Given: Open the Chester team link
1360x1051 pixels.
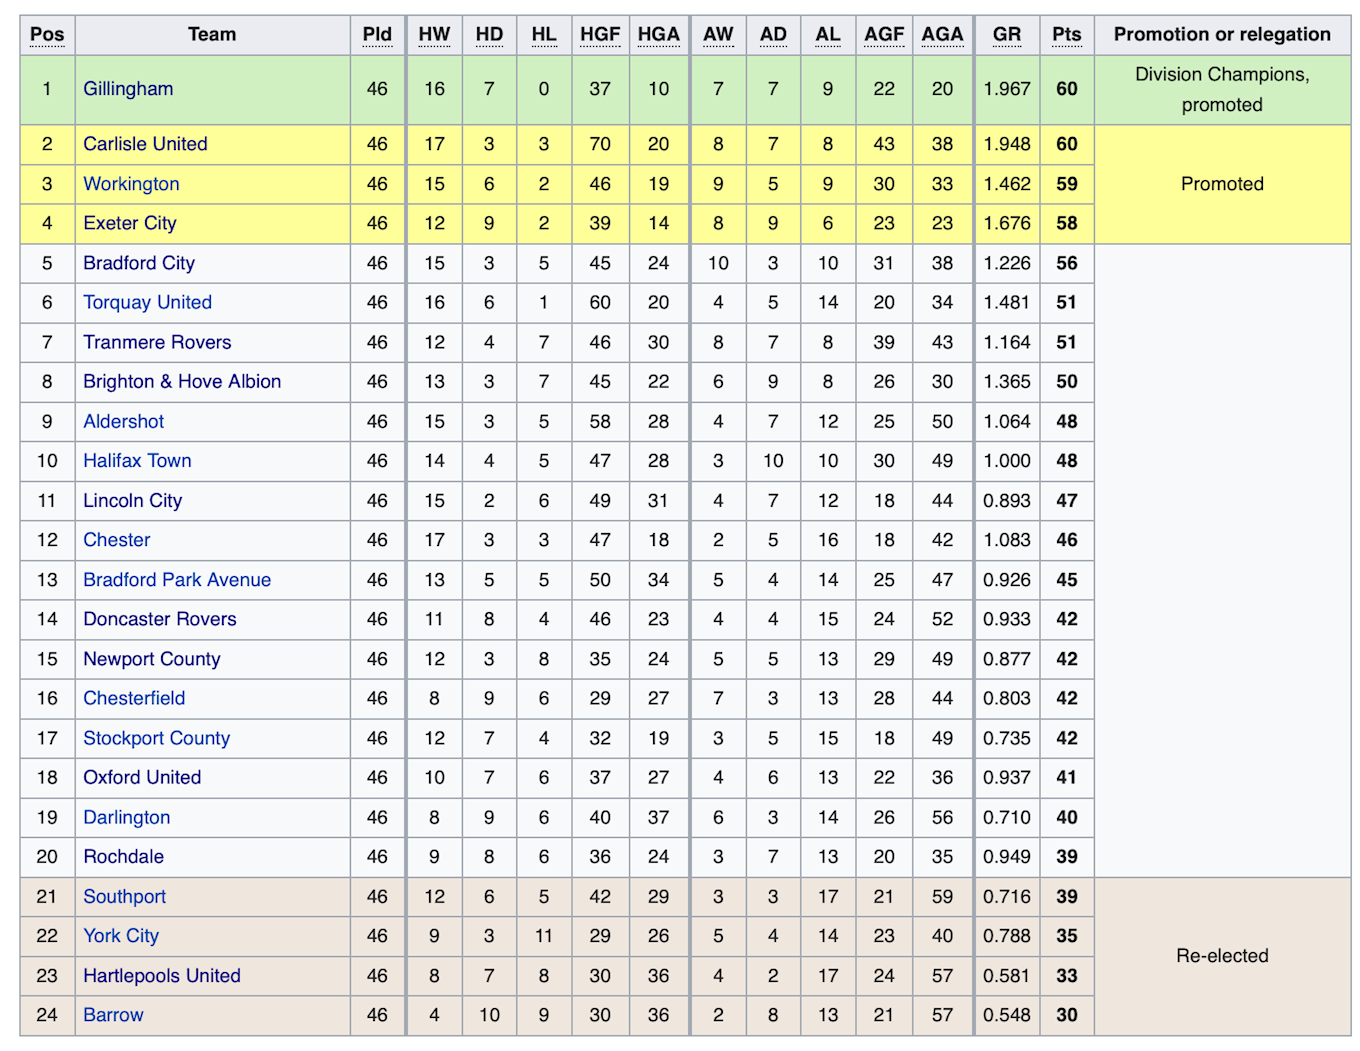Looking at the screenshot, I should pos(116,540).
